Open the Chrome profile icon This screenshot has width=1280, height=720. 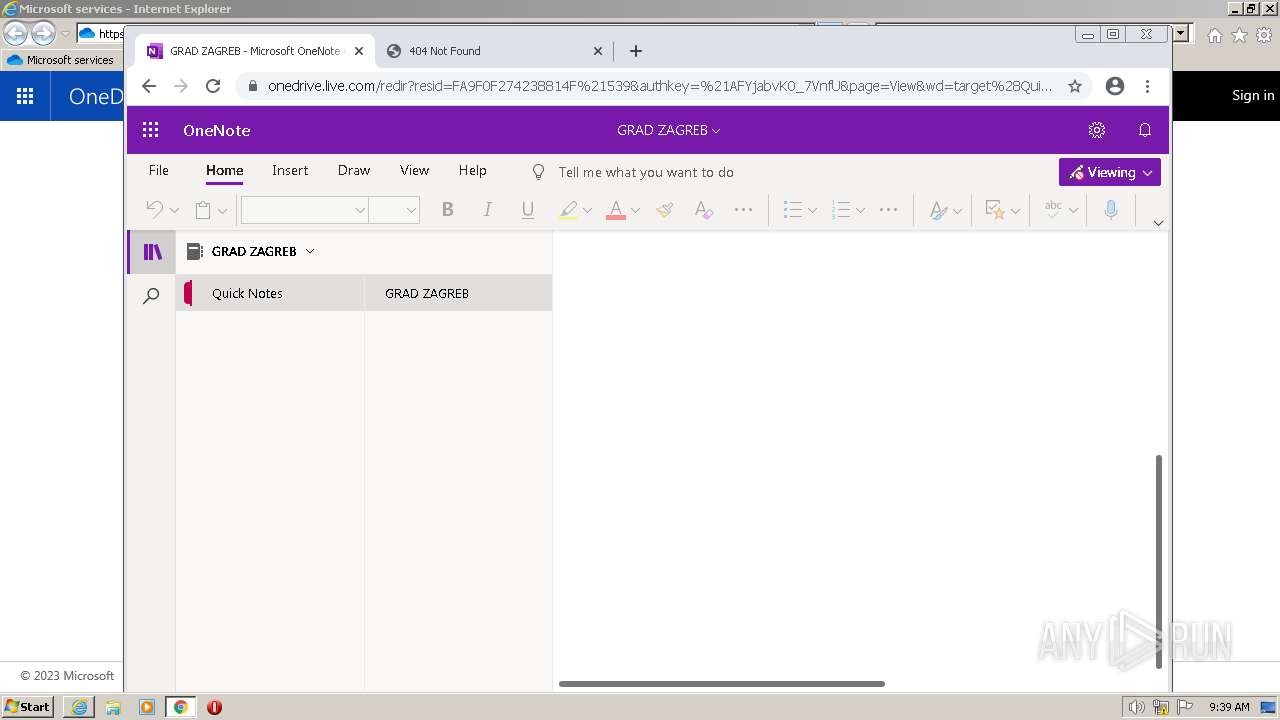point(1115,86)
